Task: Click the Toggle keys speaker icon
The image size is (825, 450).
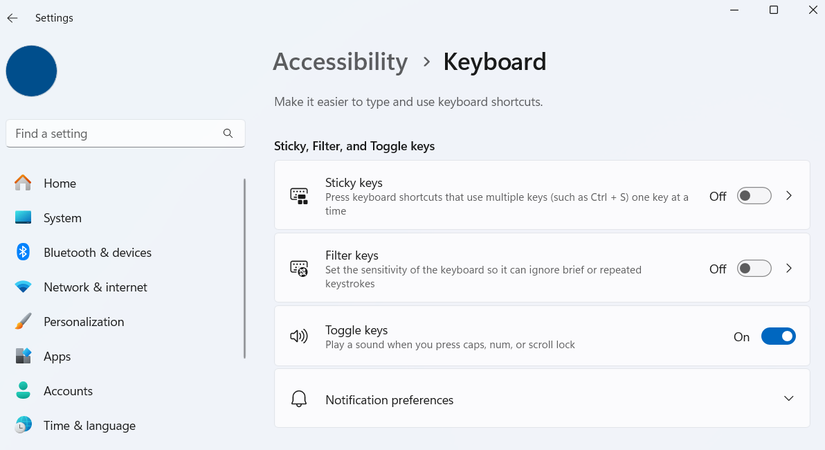Action: coord(299,337)
